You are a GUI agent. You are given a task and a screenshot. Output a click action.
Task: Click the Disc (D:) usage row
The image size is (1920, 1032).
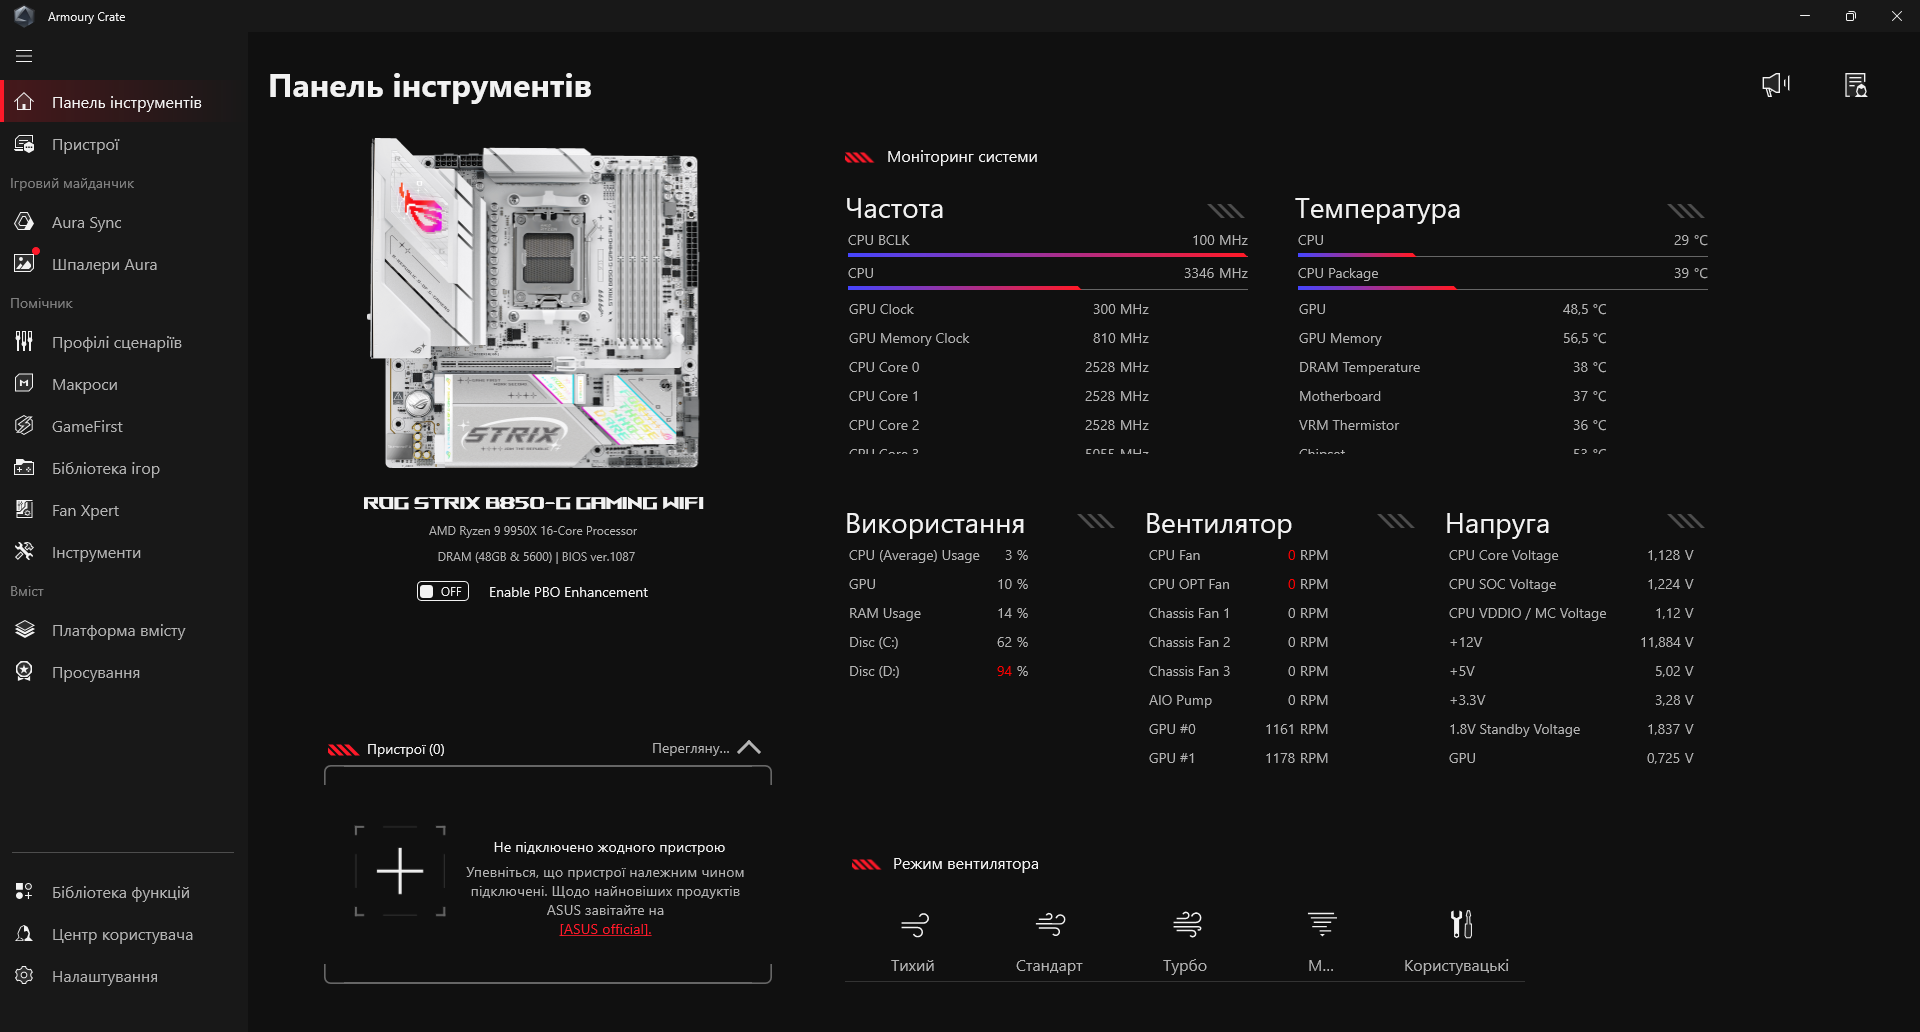click(938, 671)
